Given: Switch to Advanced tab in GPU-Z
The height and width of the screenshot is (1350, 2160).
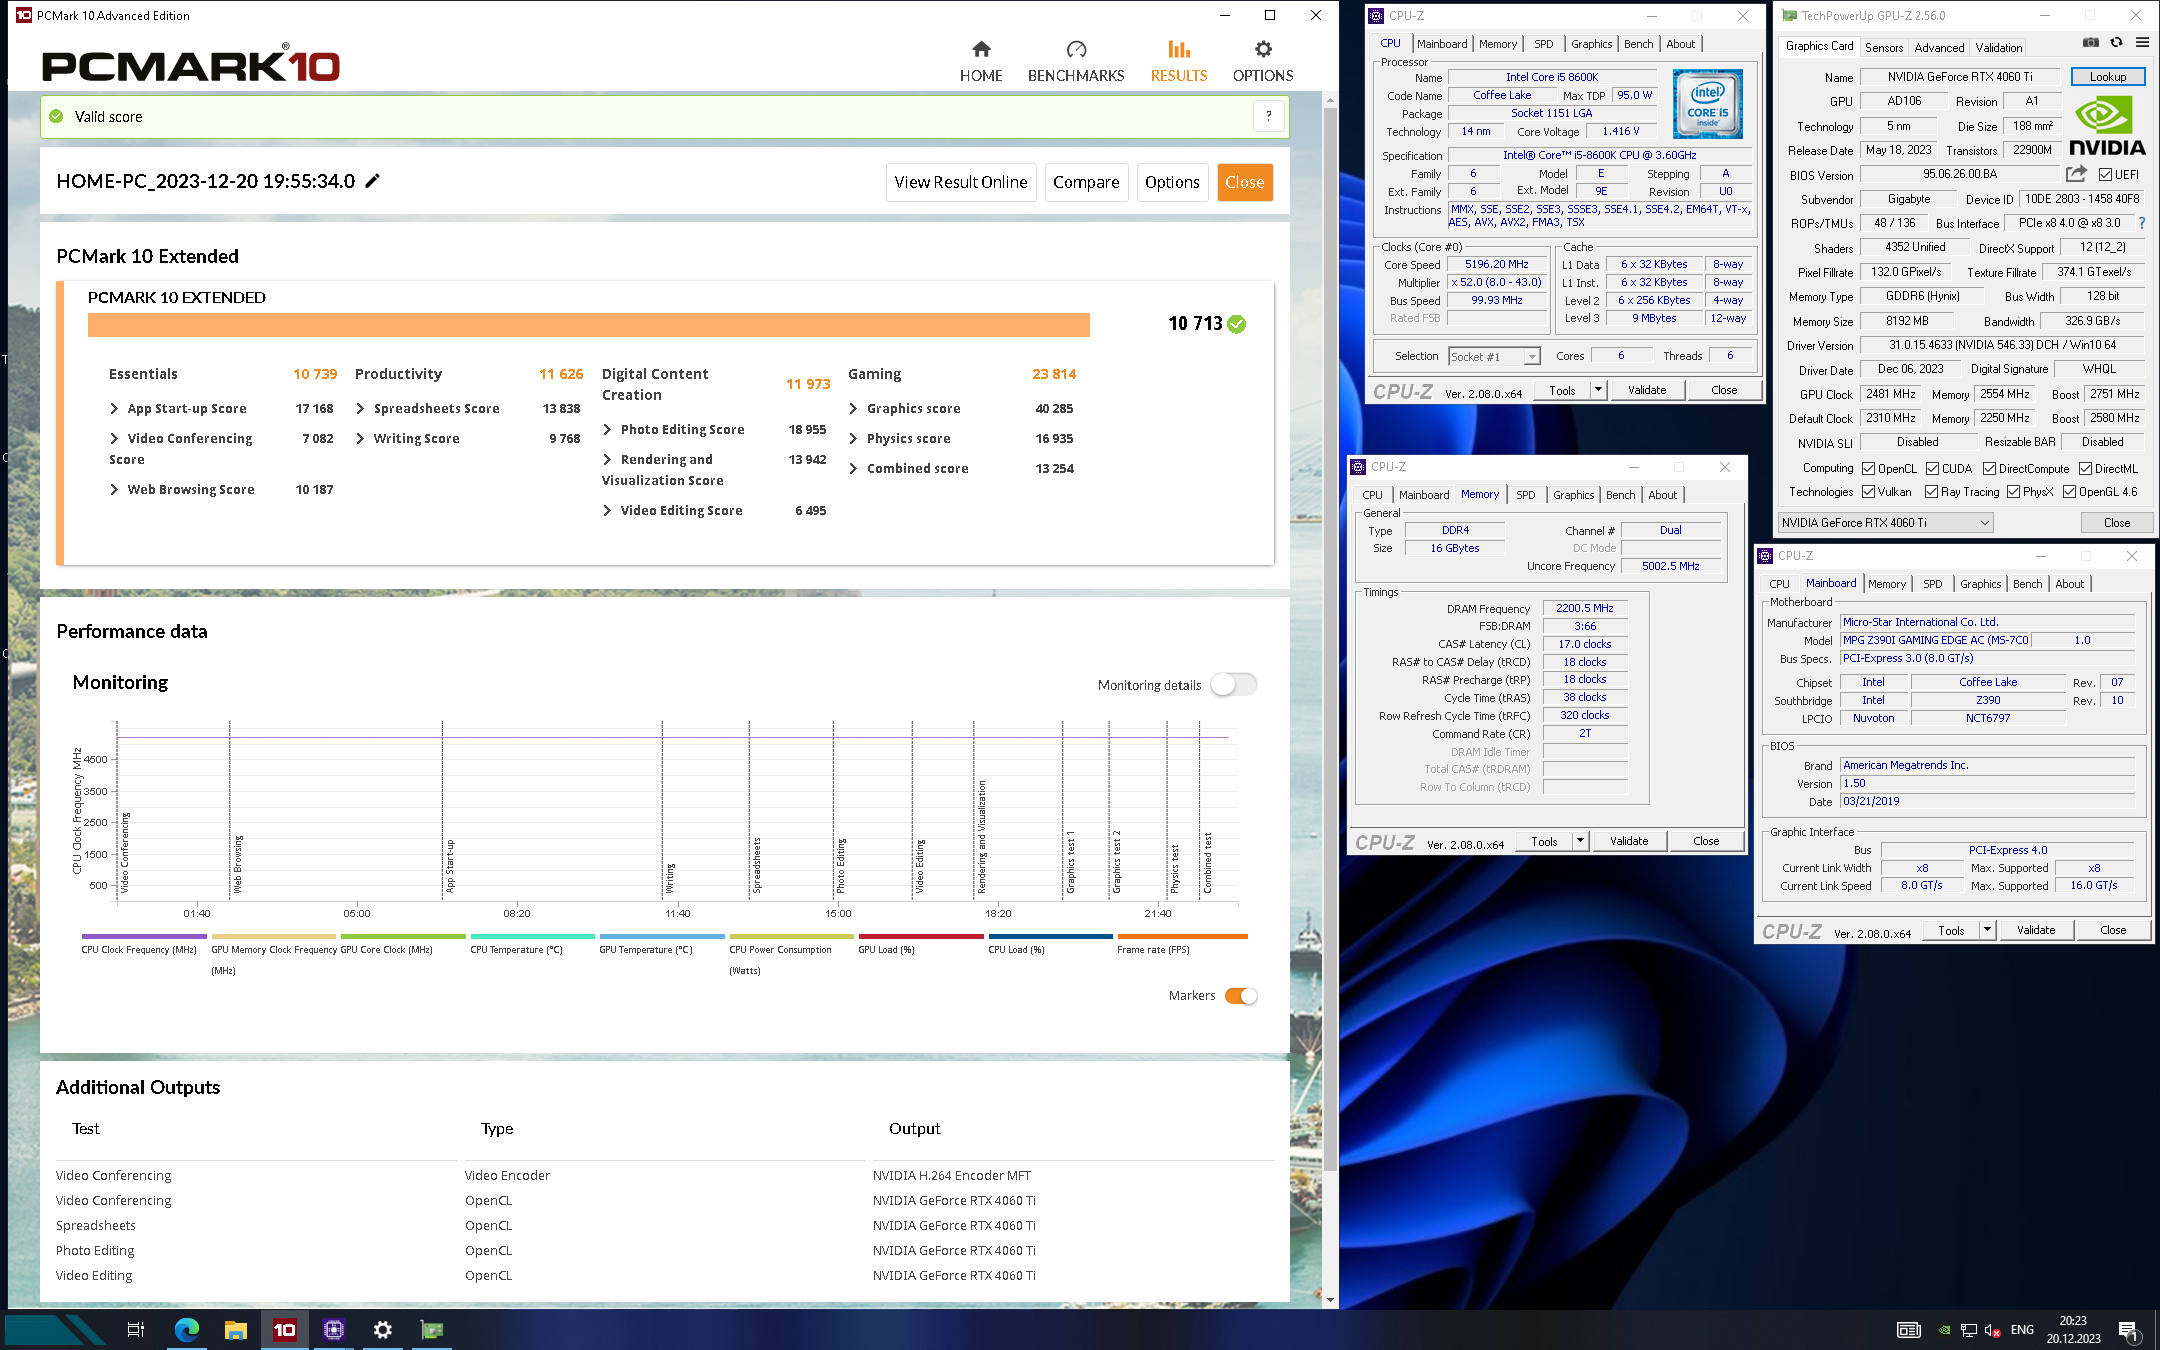Looking at the screenshot, I should [x=1939, y=47].
